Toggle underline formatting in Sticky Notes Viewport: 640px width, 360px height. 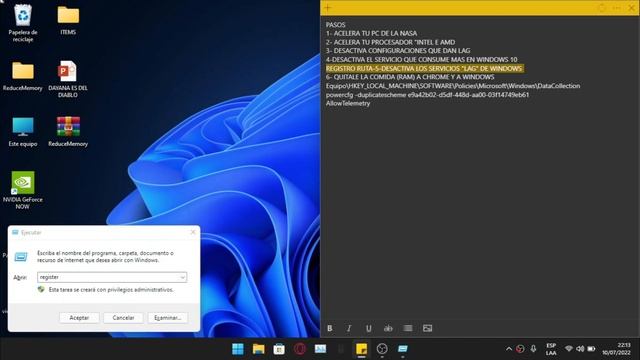pos(369,328)
